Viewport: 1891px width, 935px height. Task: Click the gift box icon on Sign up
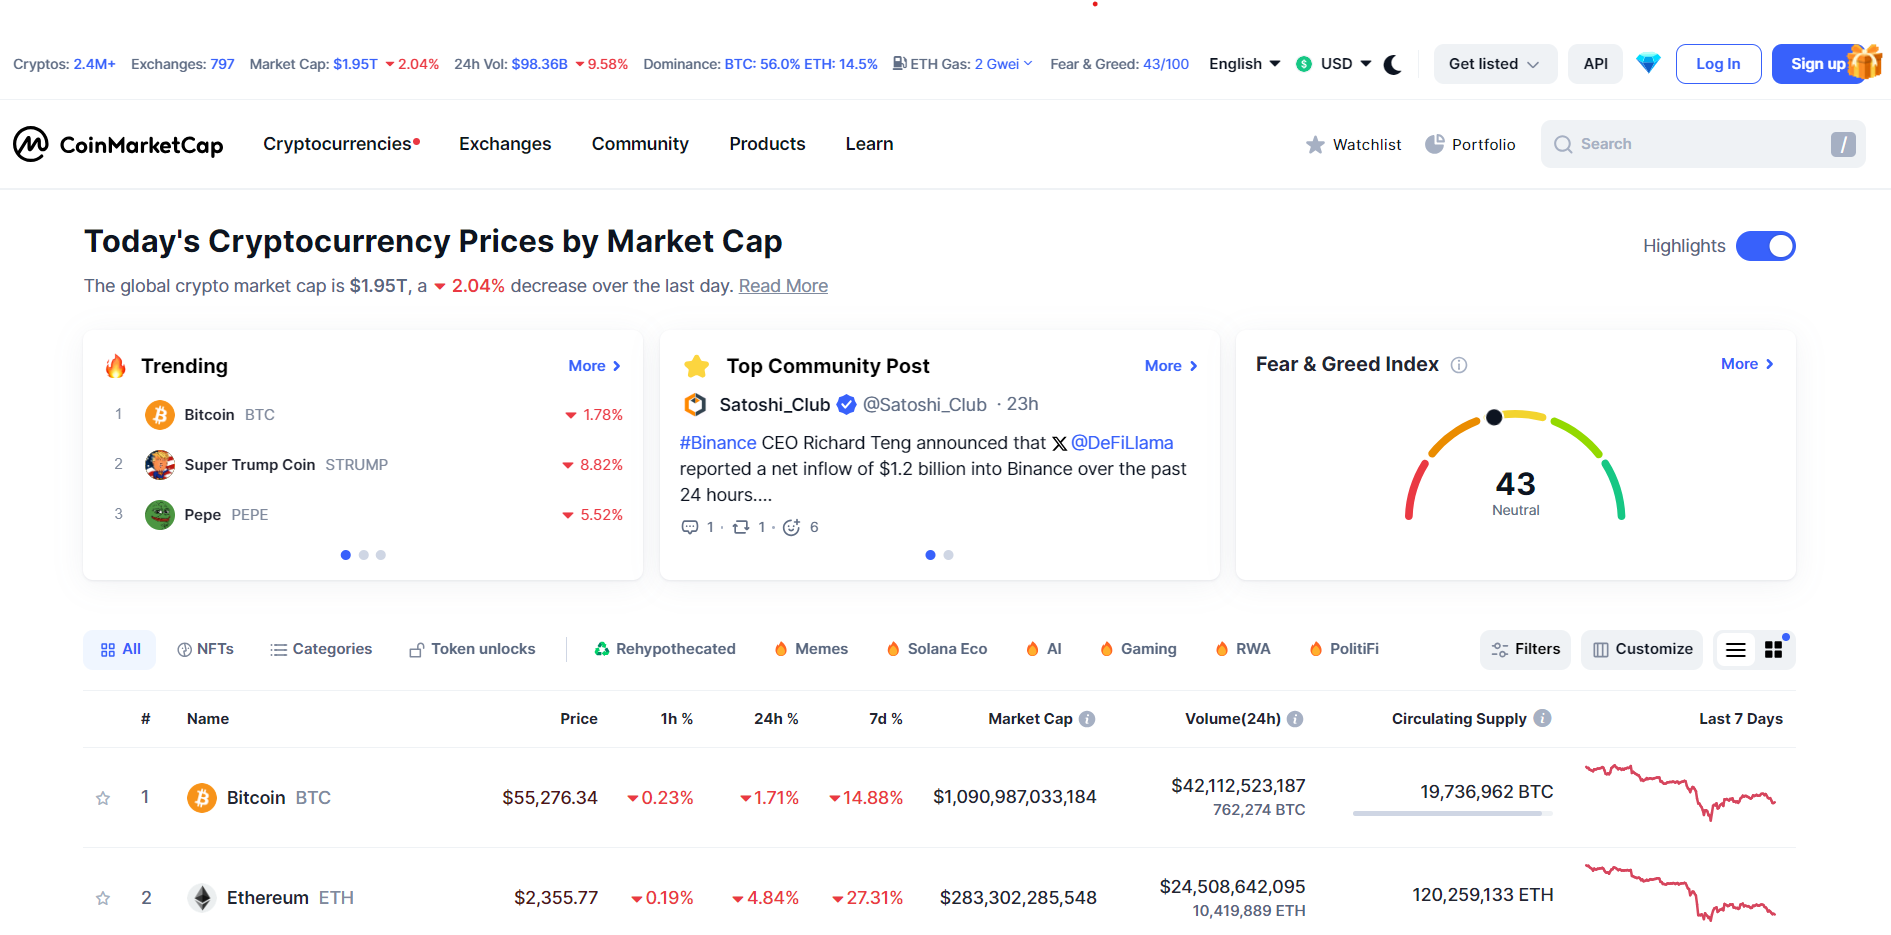[x=1865, y=61]
